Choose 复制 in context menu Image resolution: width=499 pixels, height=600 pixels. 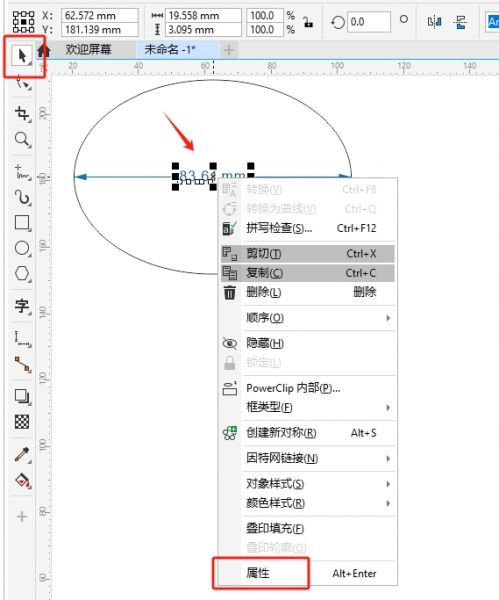(x=308, y=273)
